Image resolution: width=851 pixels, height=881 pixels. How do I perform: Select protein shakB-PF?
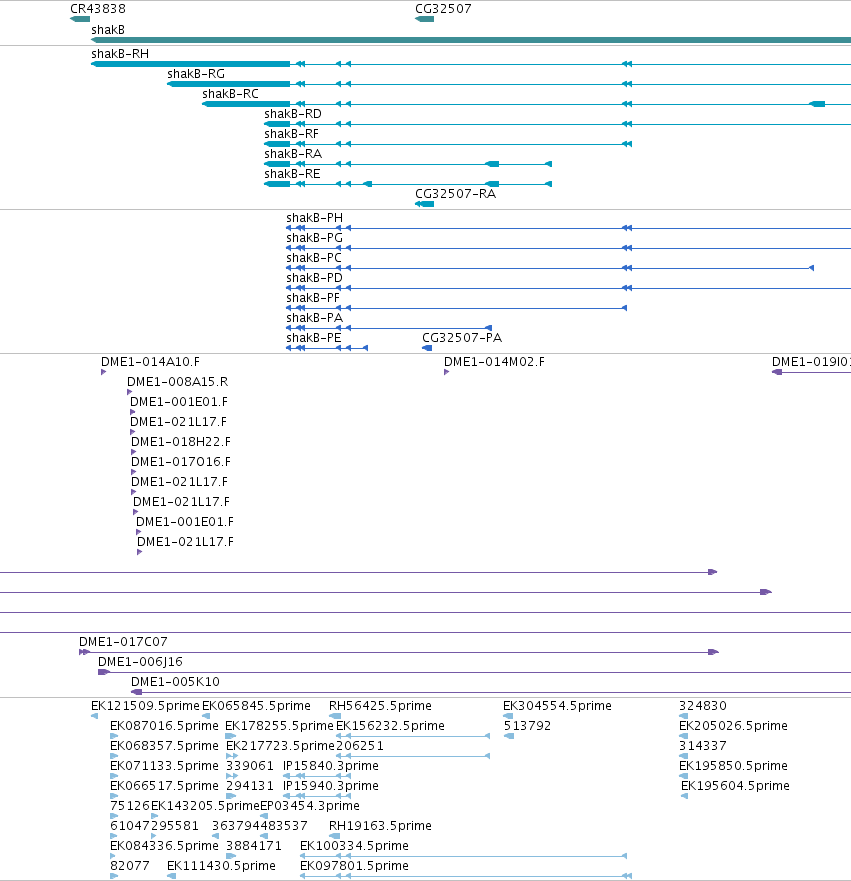click(456, 308)
